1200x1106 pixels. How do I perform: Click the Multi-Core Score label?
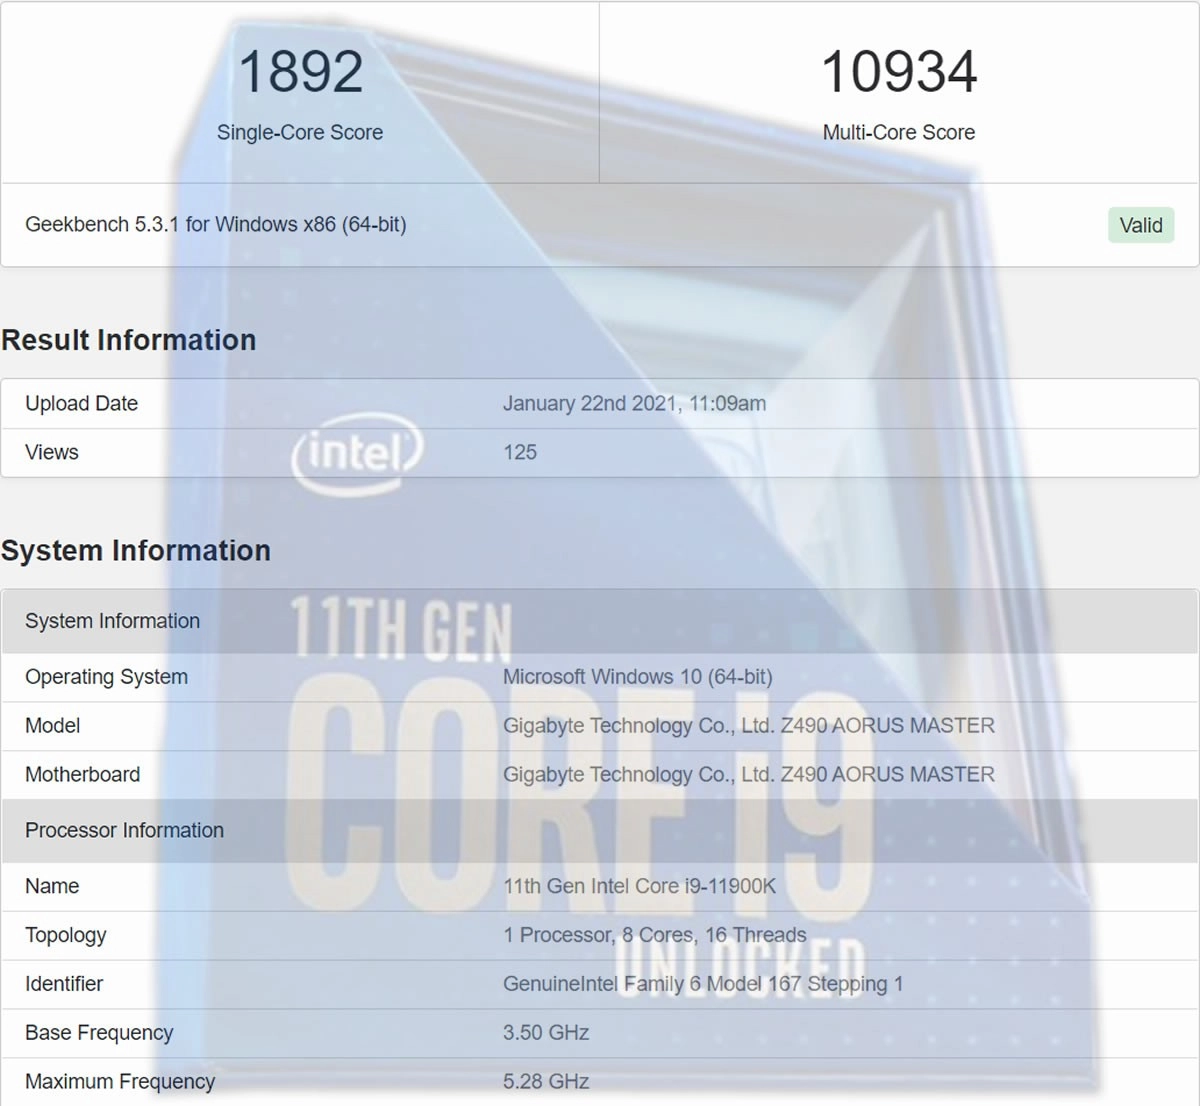[898, 132]
